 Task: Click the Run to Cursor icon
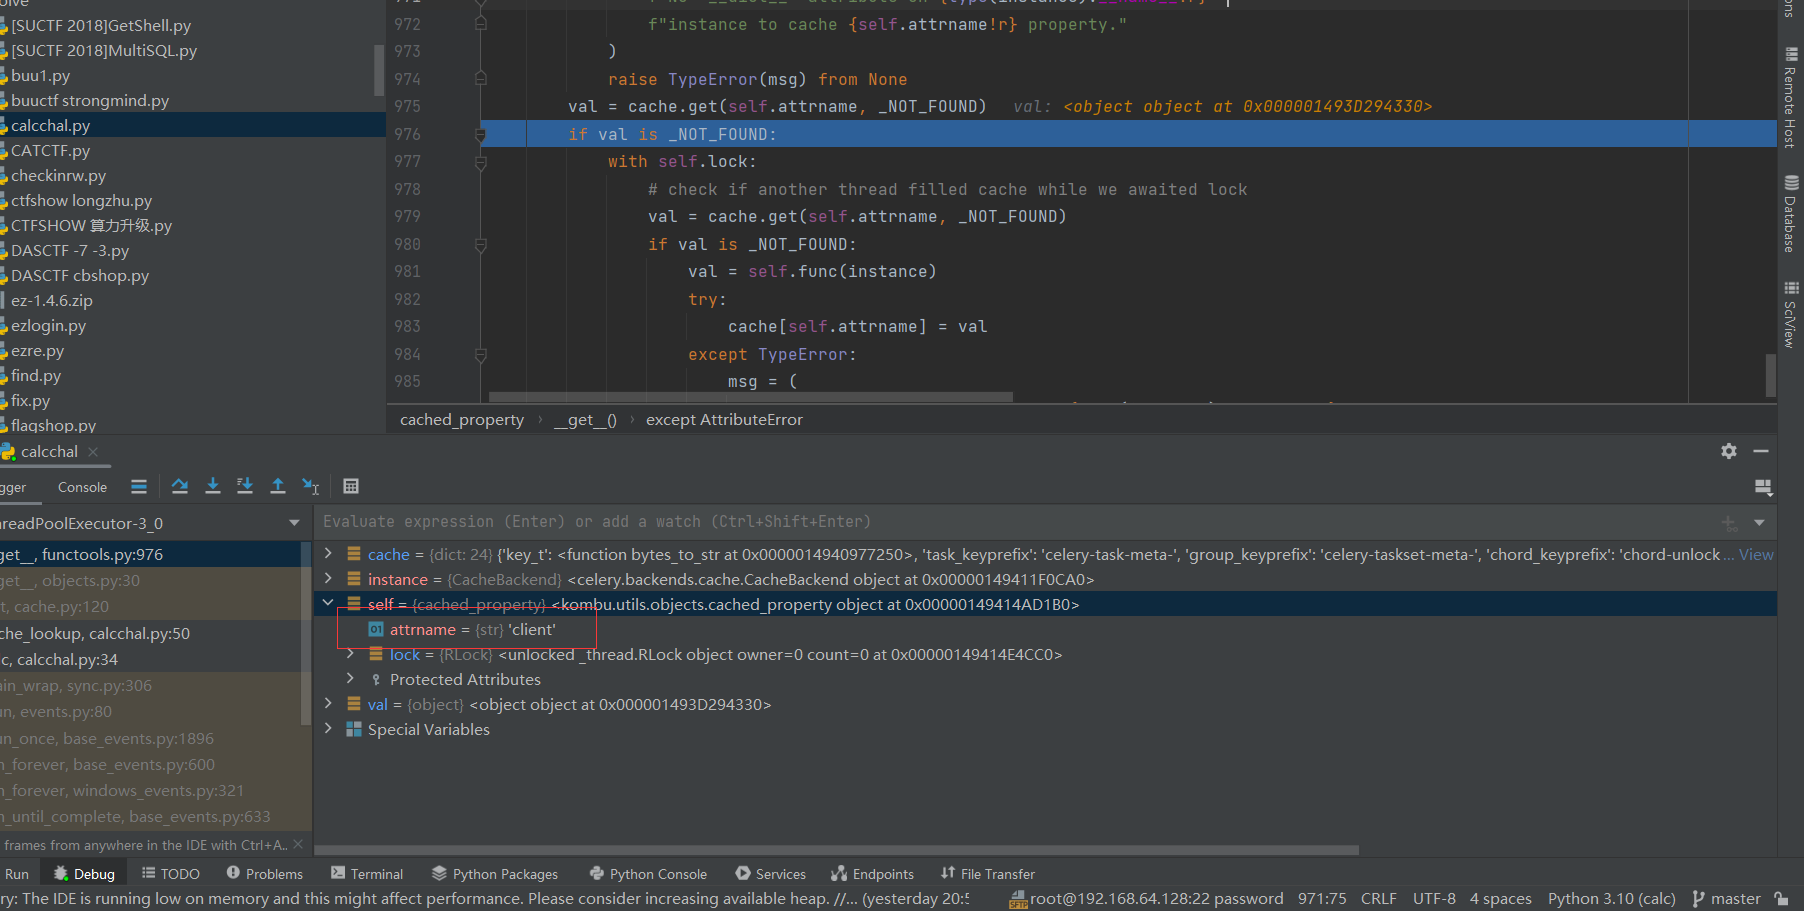click(x=311, y=486)
